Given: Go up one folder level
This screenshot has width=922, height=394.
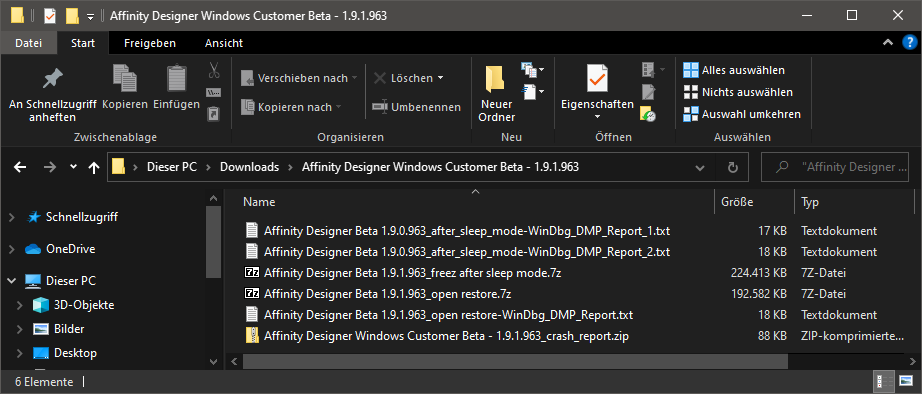Looking at the screenshot, I should pyautogui.click(x=93, y=168).
